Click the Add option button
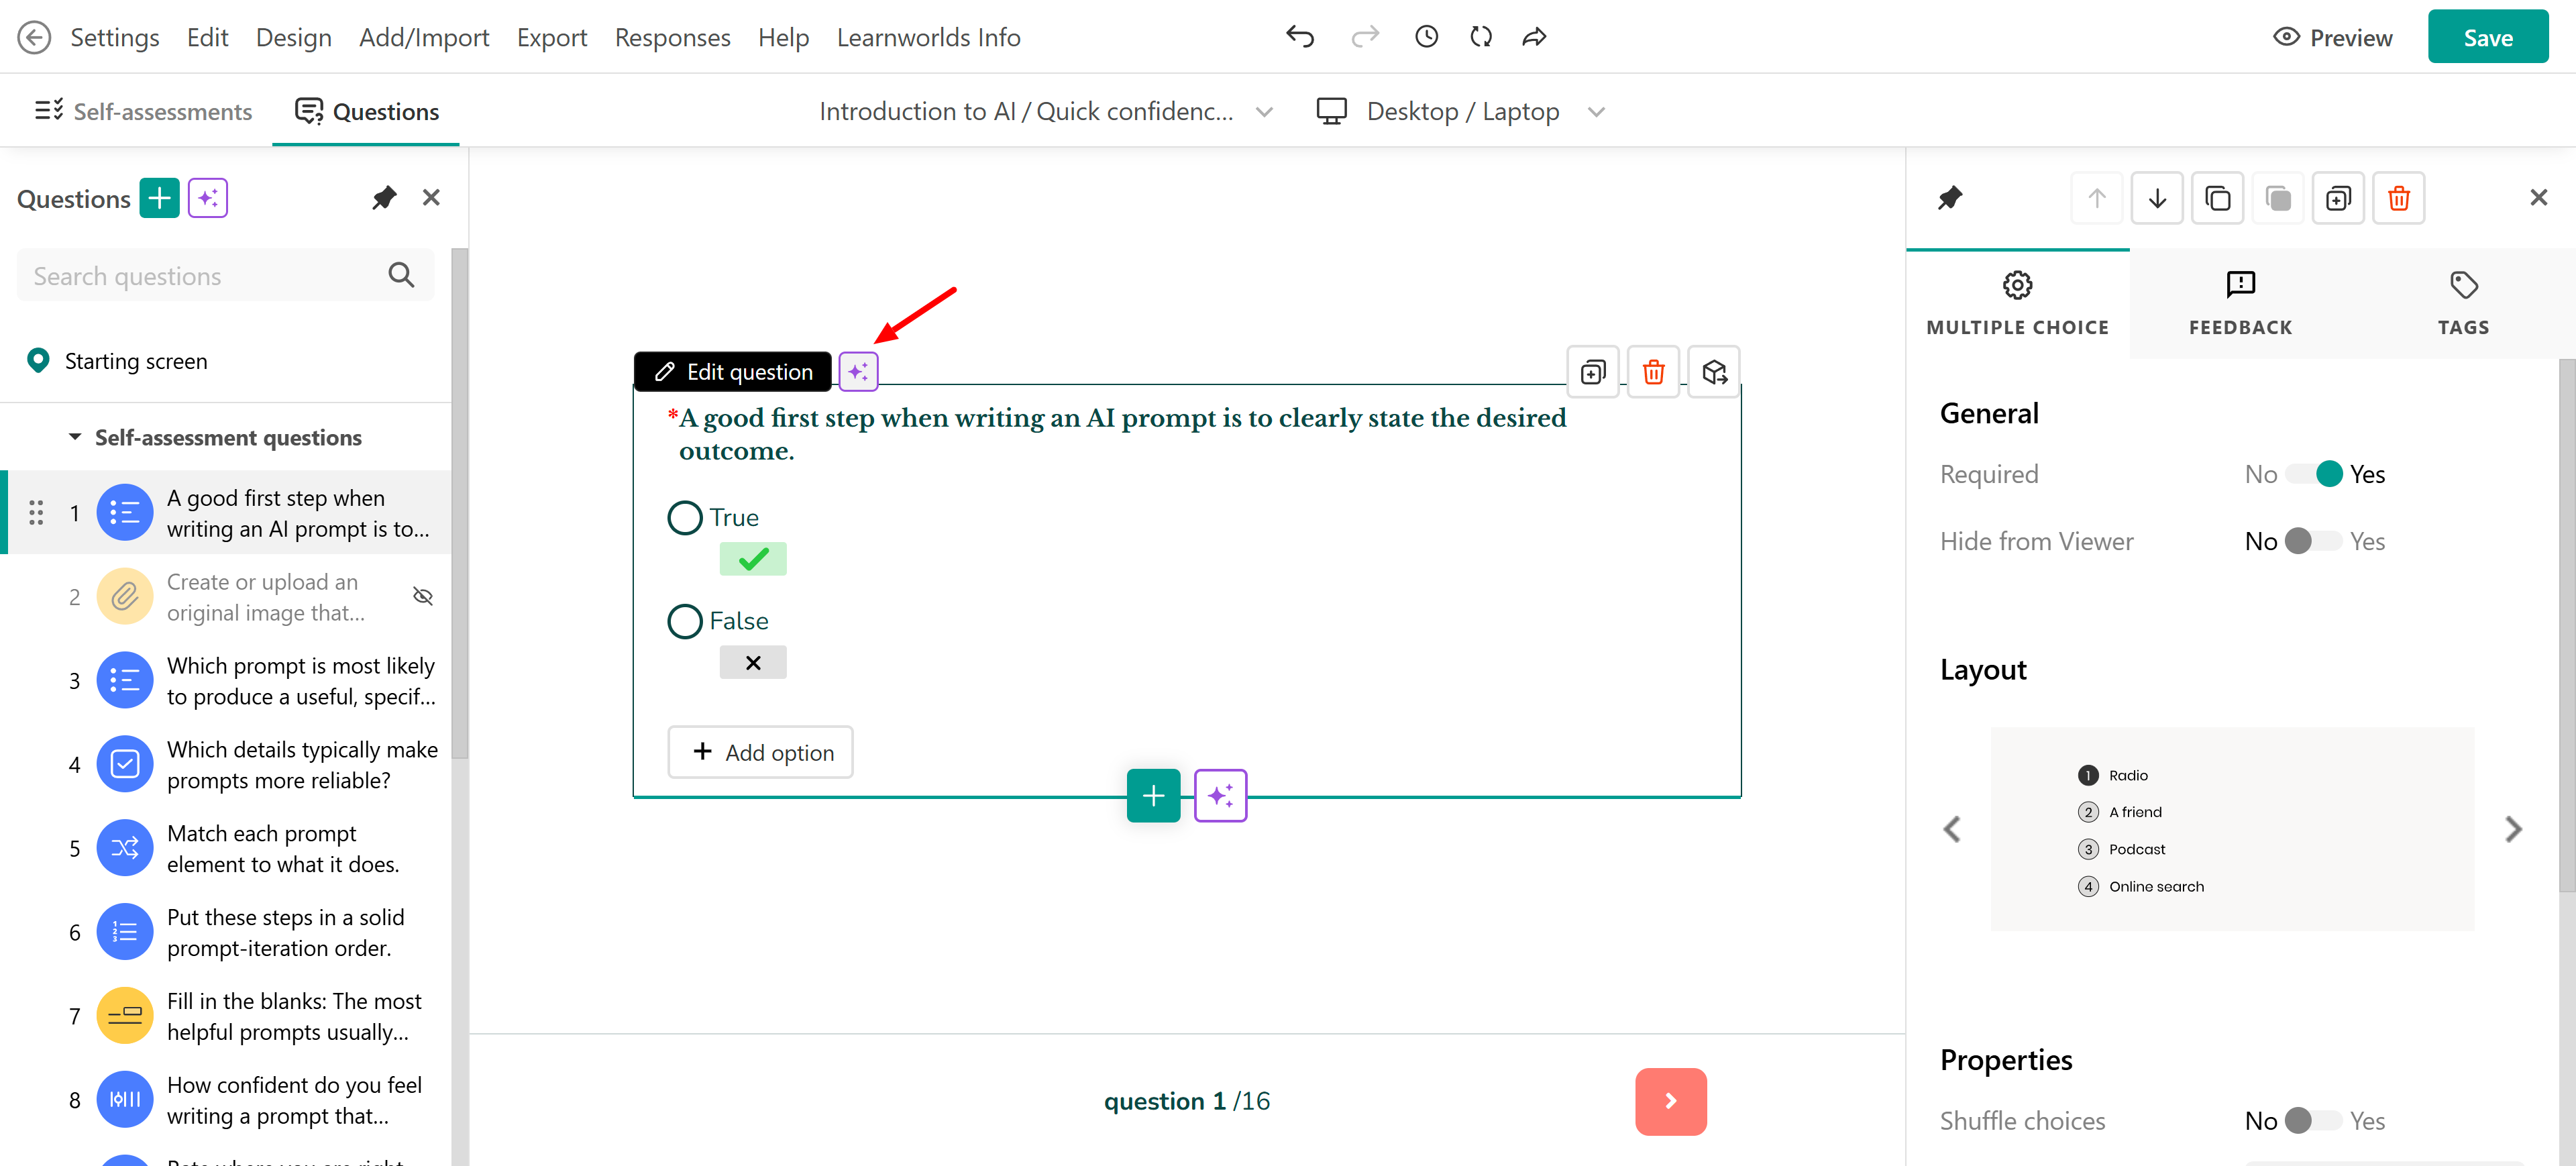2576x1166 pixels. [x=760, y=752]
